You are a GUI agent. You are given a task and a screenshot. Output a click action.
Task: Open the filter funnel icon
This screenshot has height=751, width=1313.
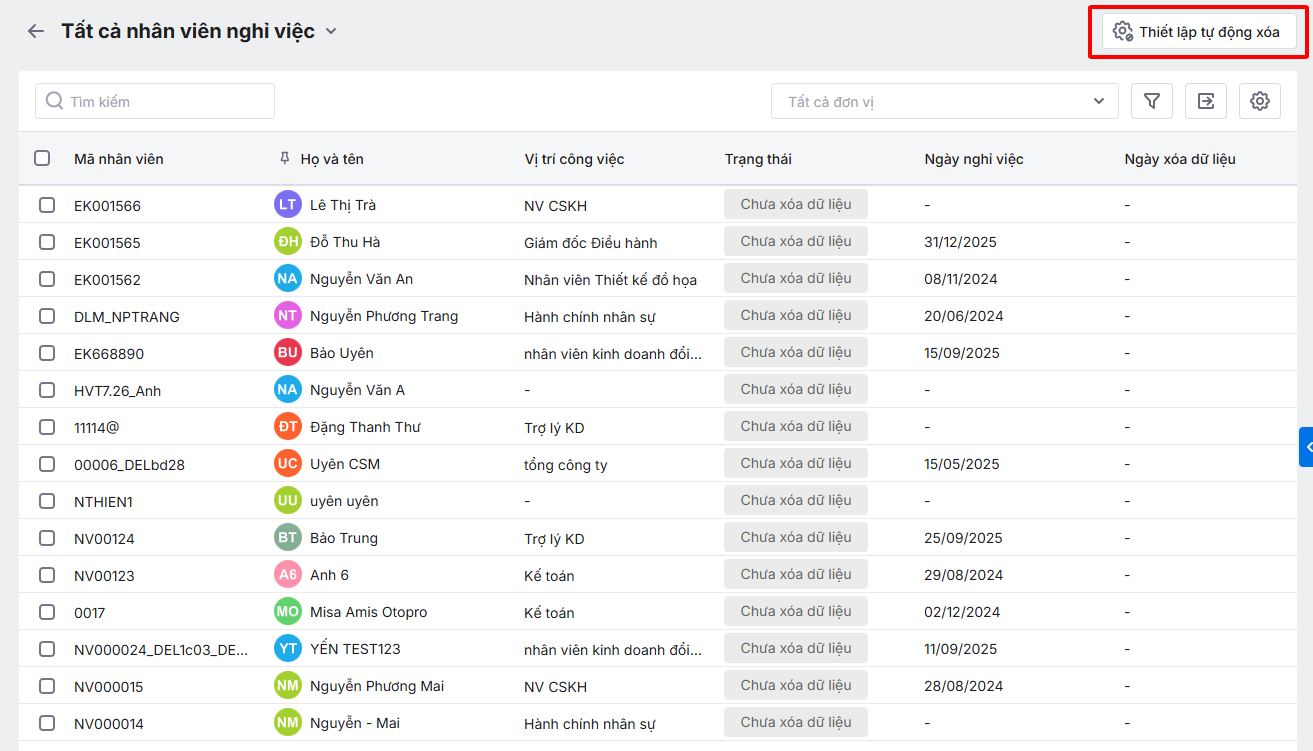click(x=1152, y=101)
